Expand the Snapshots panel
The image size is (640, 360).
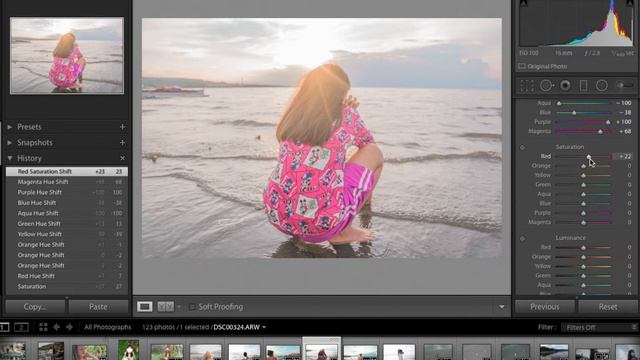pos(10,142)
